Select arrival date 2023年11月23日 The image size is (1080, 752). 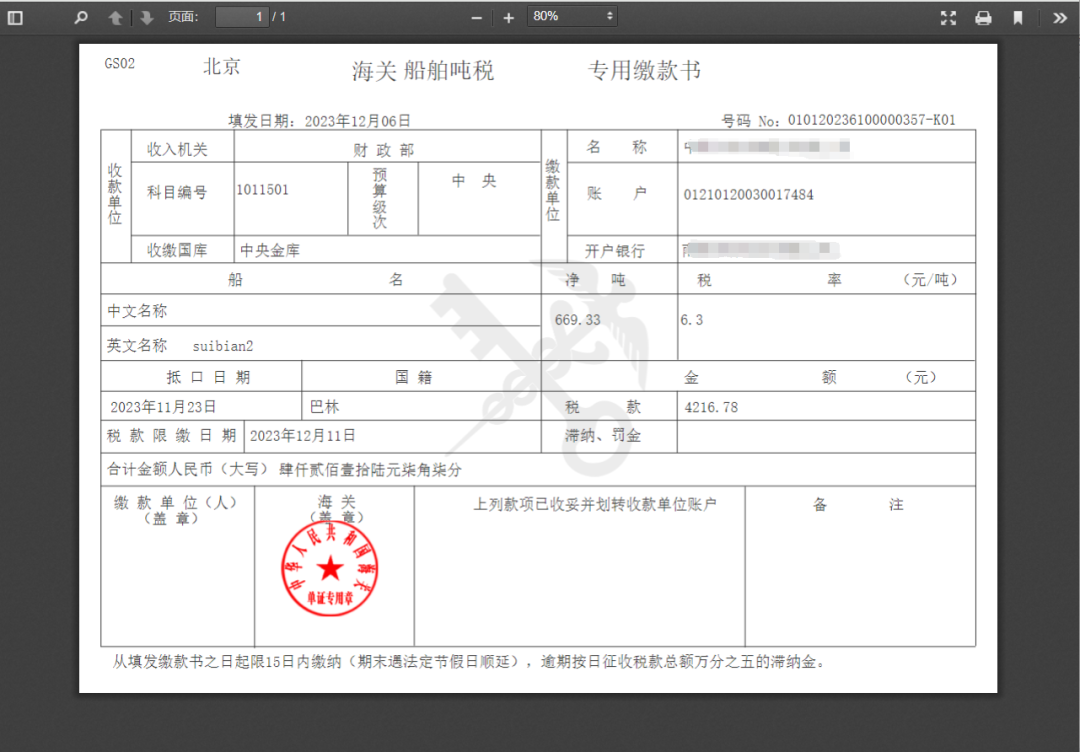(x=163, y=407)
